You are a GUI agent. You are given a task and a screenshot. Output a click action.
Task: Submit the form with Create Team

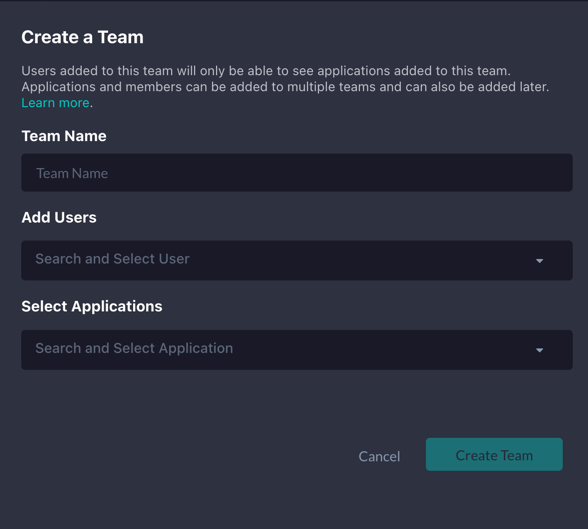(x=494, y=454)
